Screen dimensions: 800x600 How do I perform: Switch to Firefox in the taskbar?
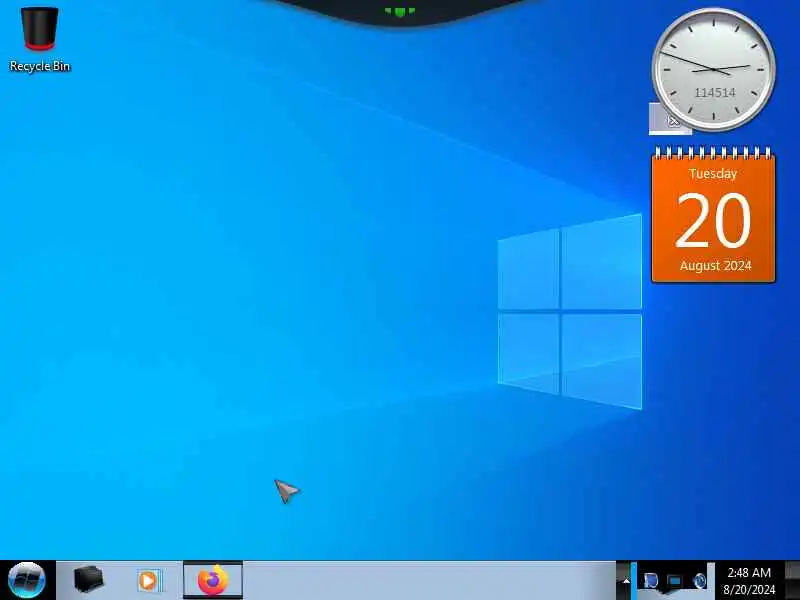click(x=213, y=580)
